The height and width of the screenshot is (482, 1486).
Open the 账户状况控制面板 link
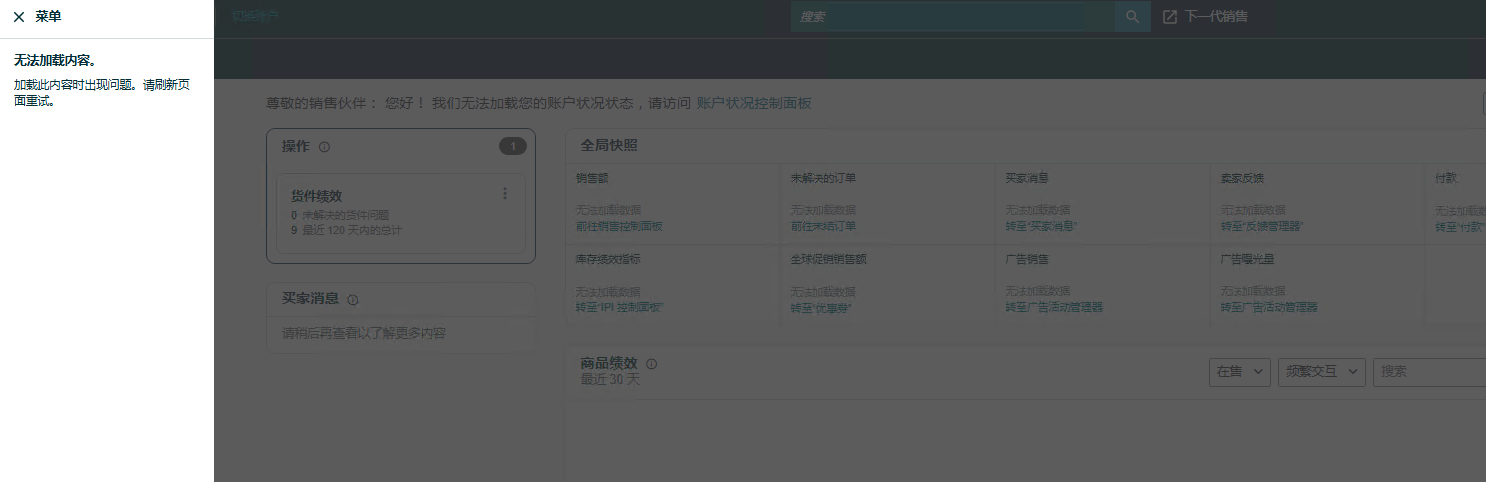click(x=754, y=103)
